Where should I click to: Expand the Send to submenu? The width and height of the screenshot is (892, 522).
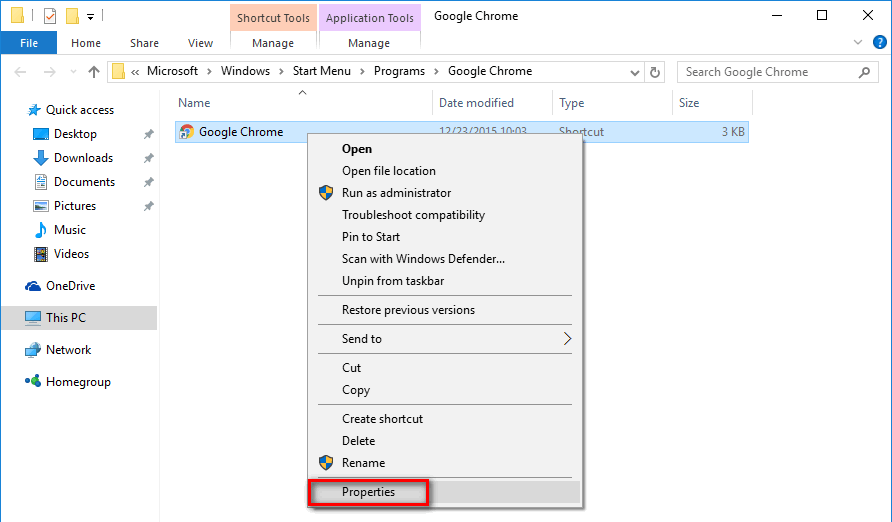445,339
